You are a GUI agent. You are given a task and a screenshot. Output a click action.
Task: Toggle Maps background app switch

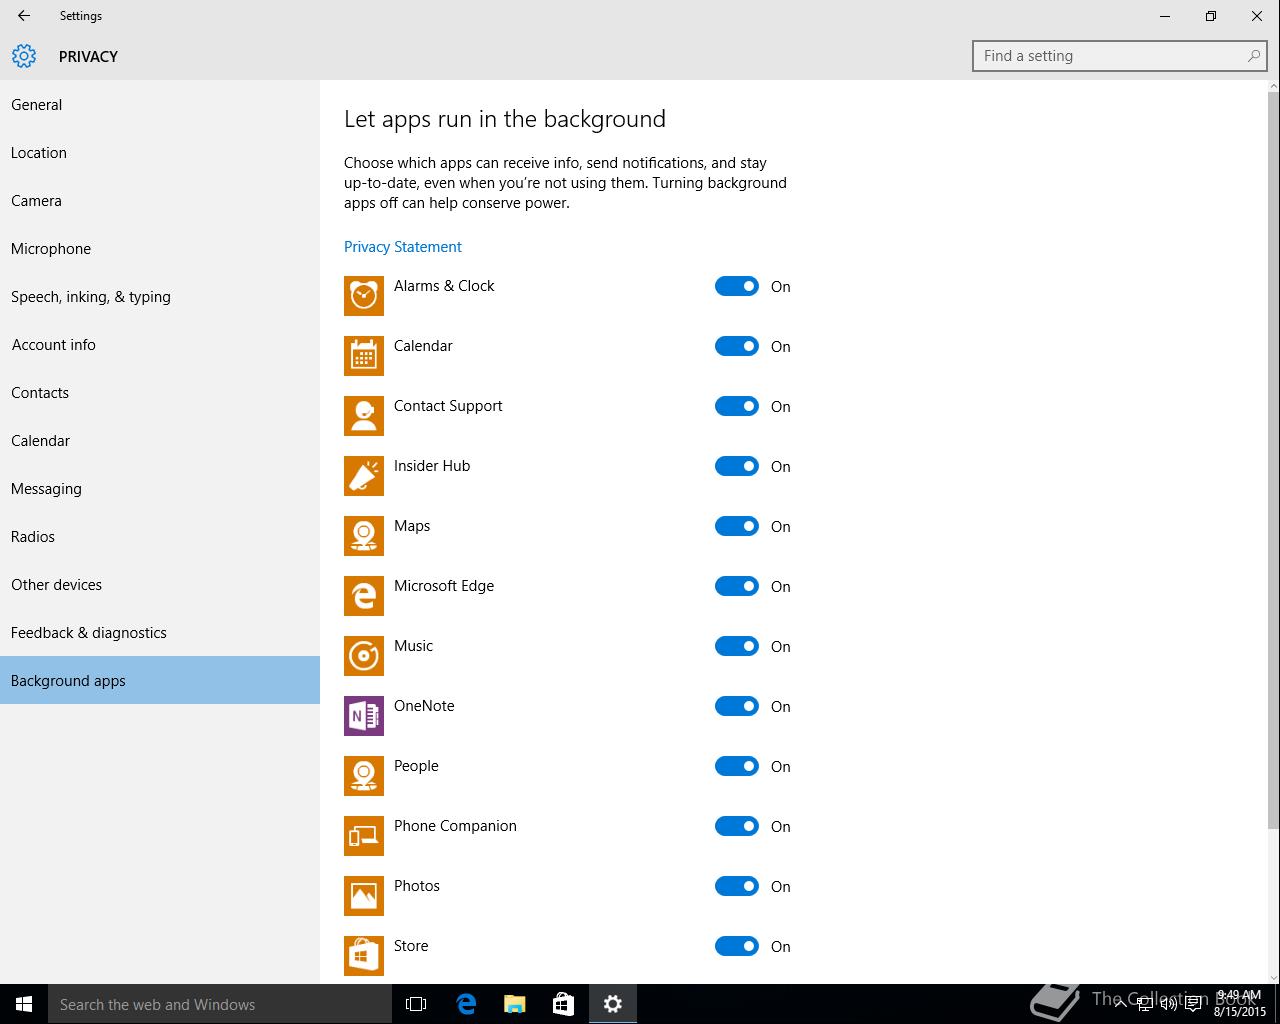[737, 526]
